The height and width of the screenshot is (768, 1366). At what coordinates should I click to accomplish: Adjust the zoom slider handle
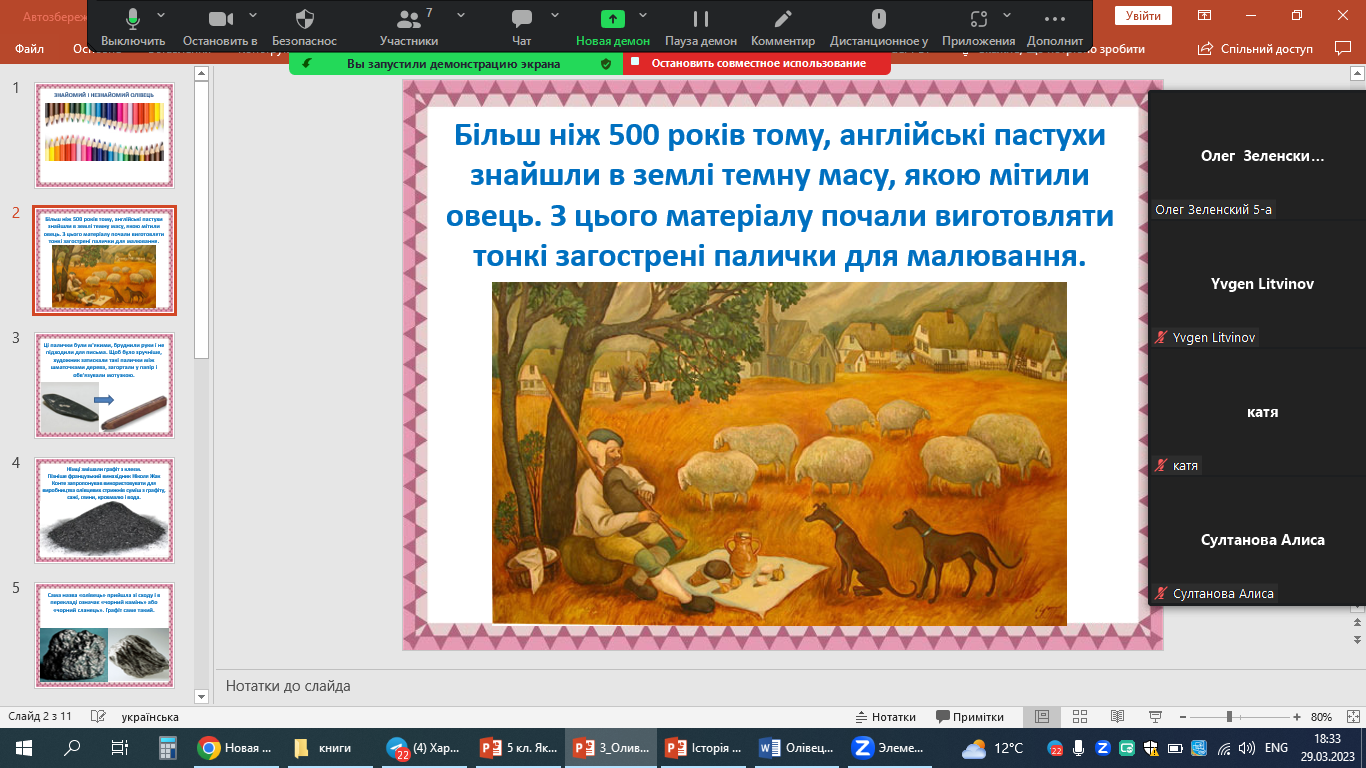[x=1229, y=717]
